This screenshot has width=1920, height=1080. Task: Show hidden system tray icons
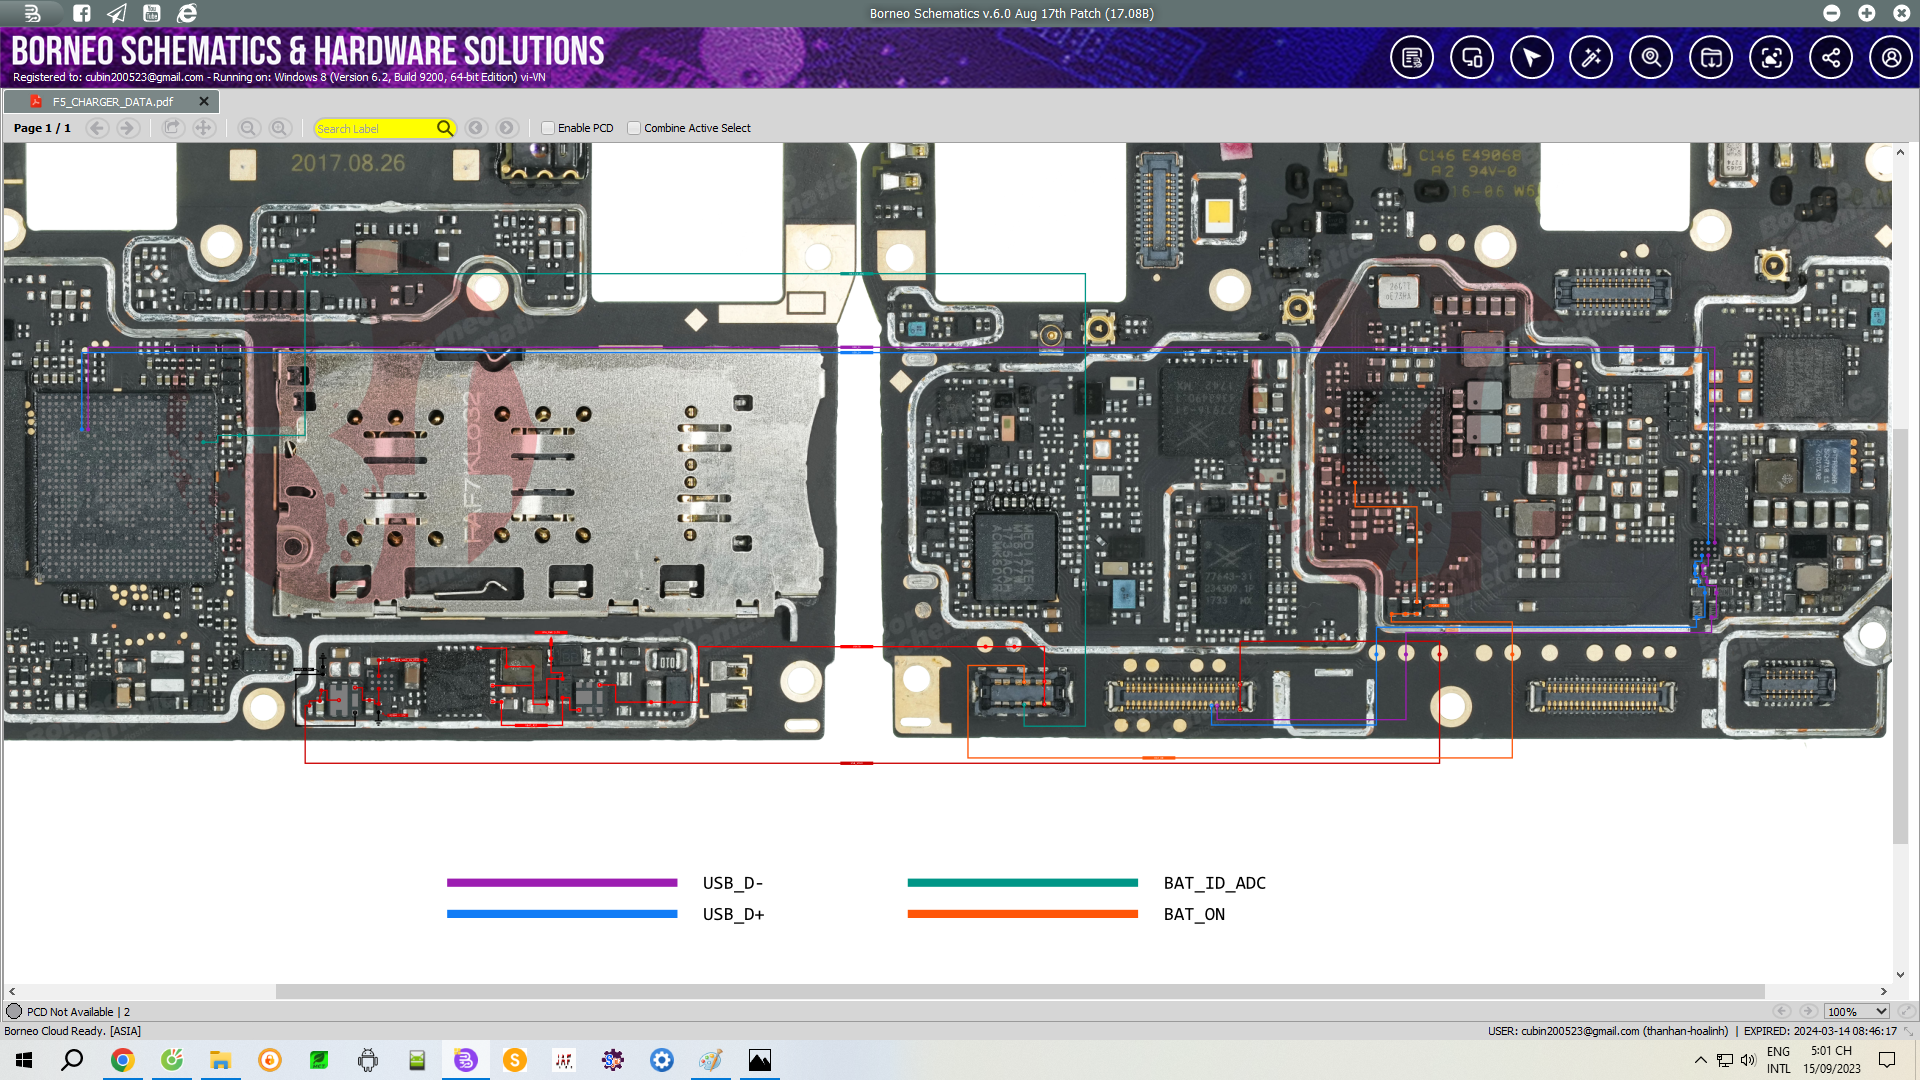tap(1701, 1060)
